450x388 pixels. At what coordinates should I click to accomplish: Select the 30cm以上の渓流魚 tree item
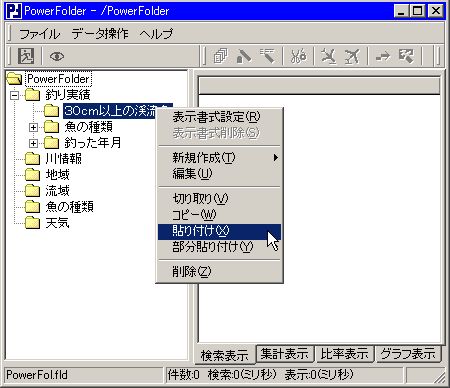point(110,111)
